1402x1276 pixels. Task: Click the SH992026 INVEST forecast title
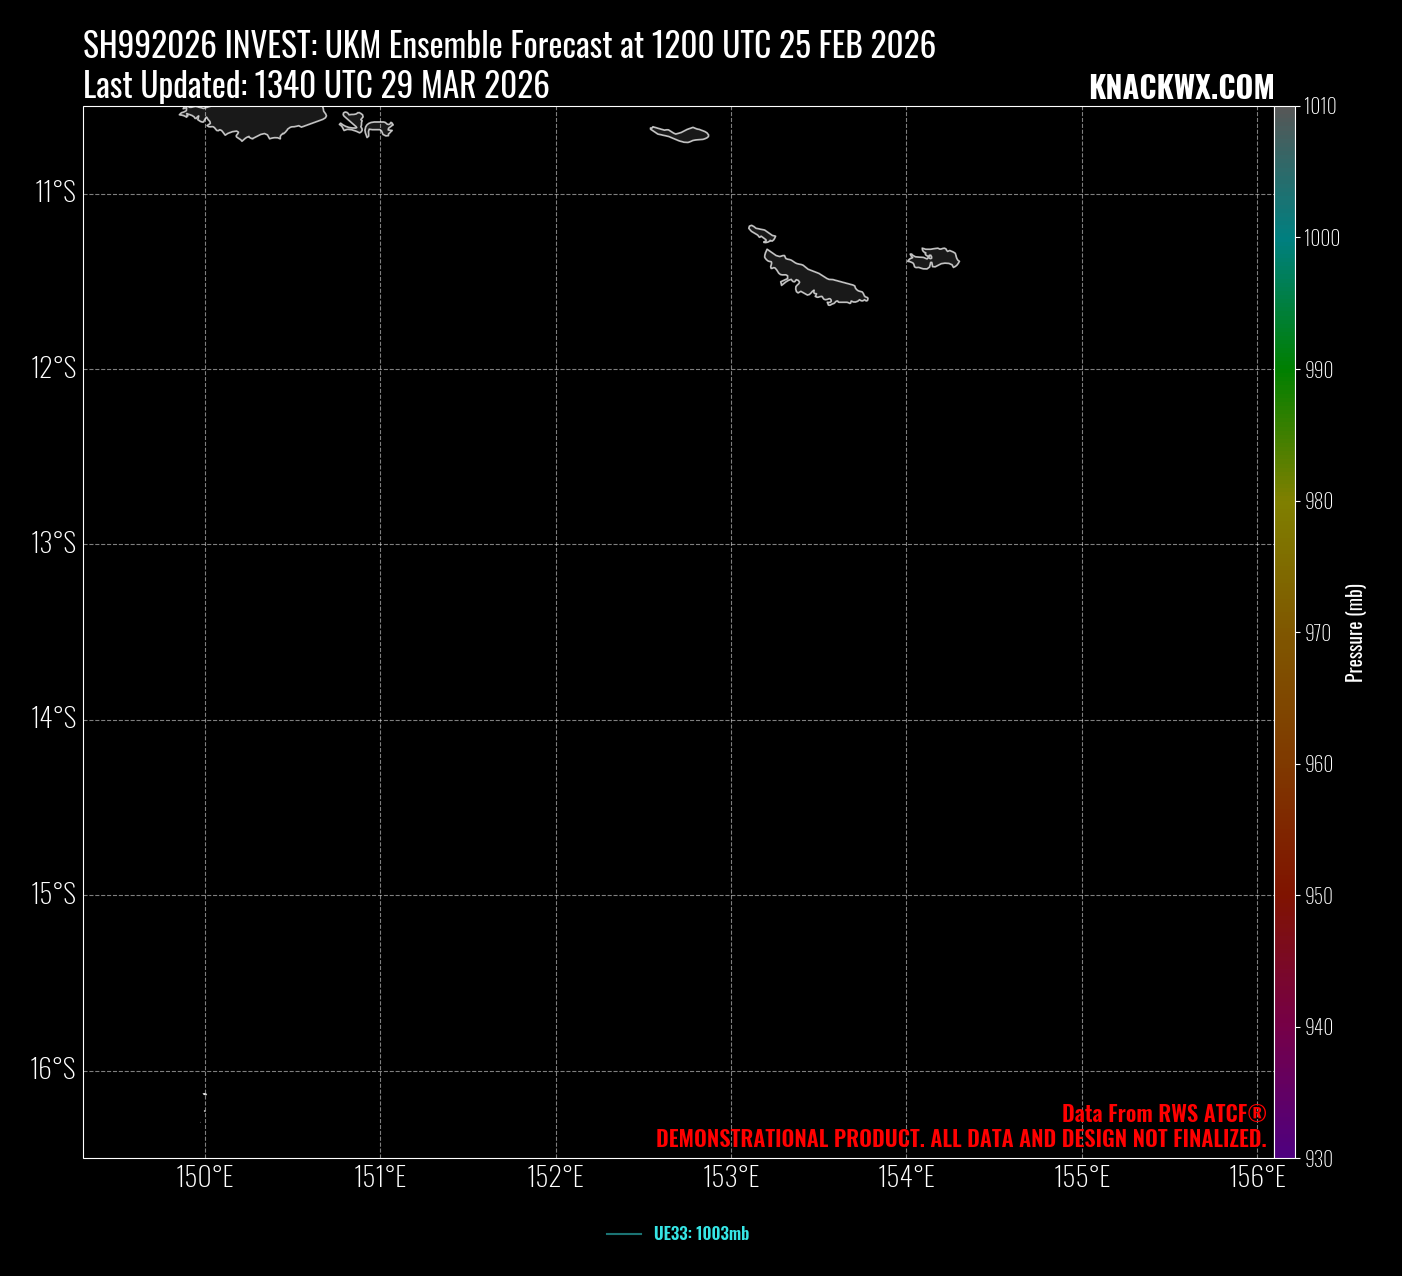tap(509, 45)
